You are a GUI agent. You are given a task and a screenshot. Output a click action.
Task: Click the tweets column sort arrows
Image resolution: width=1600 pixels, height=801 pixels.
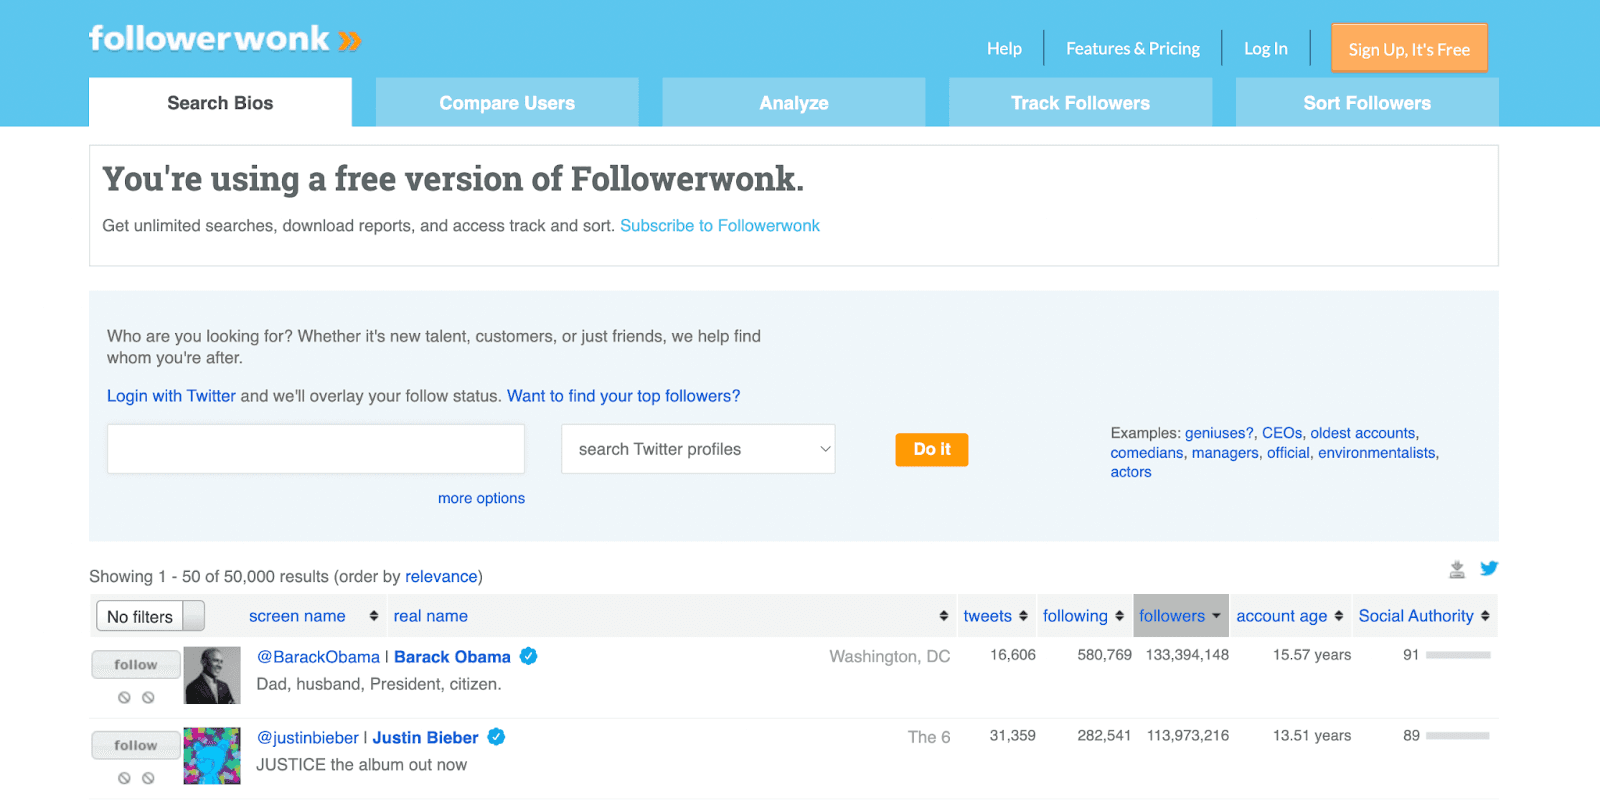(1023, 616)
